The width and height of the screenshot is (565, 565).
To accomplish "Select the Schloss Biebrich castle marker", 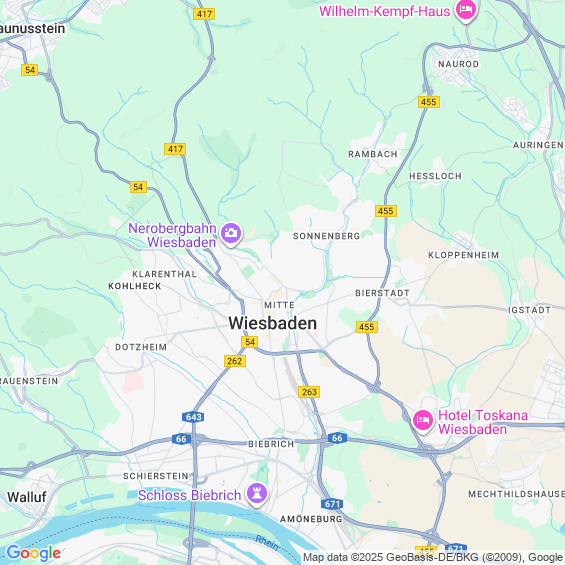I will (257, 494).
